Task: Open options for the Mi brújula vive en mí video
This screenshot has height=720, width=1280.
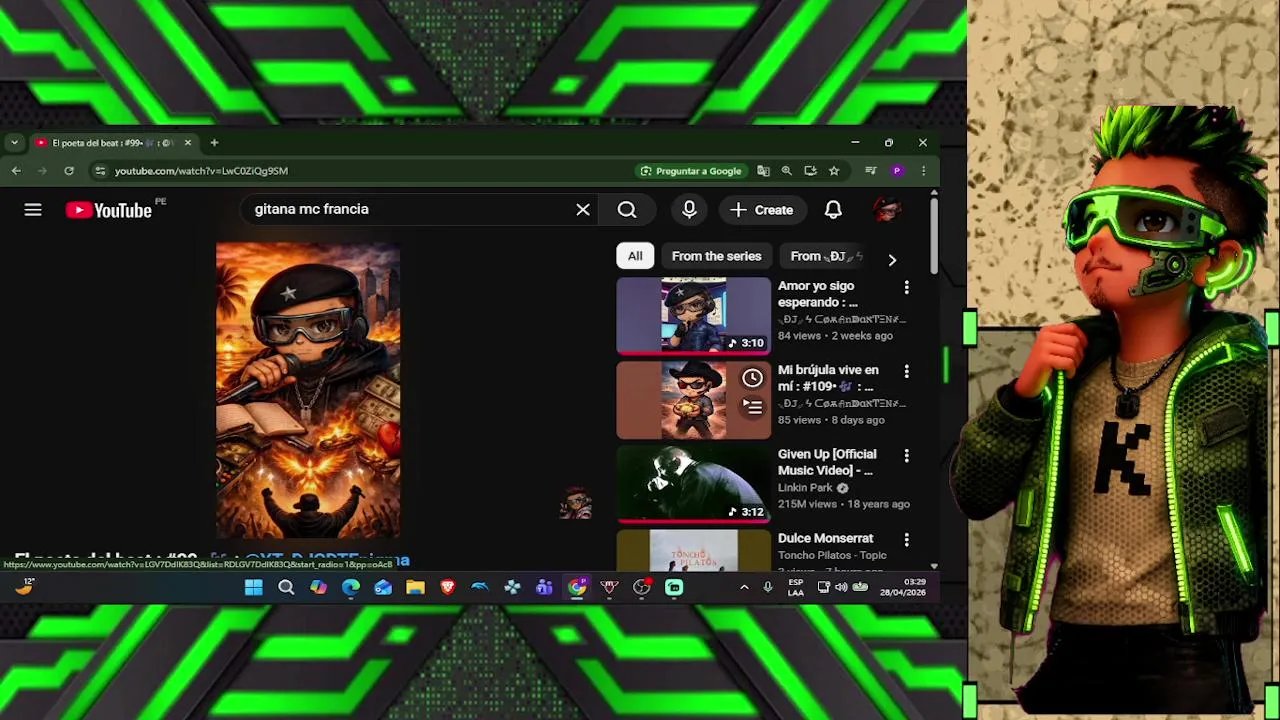Action: click(x=906, y=371)
